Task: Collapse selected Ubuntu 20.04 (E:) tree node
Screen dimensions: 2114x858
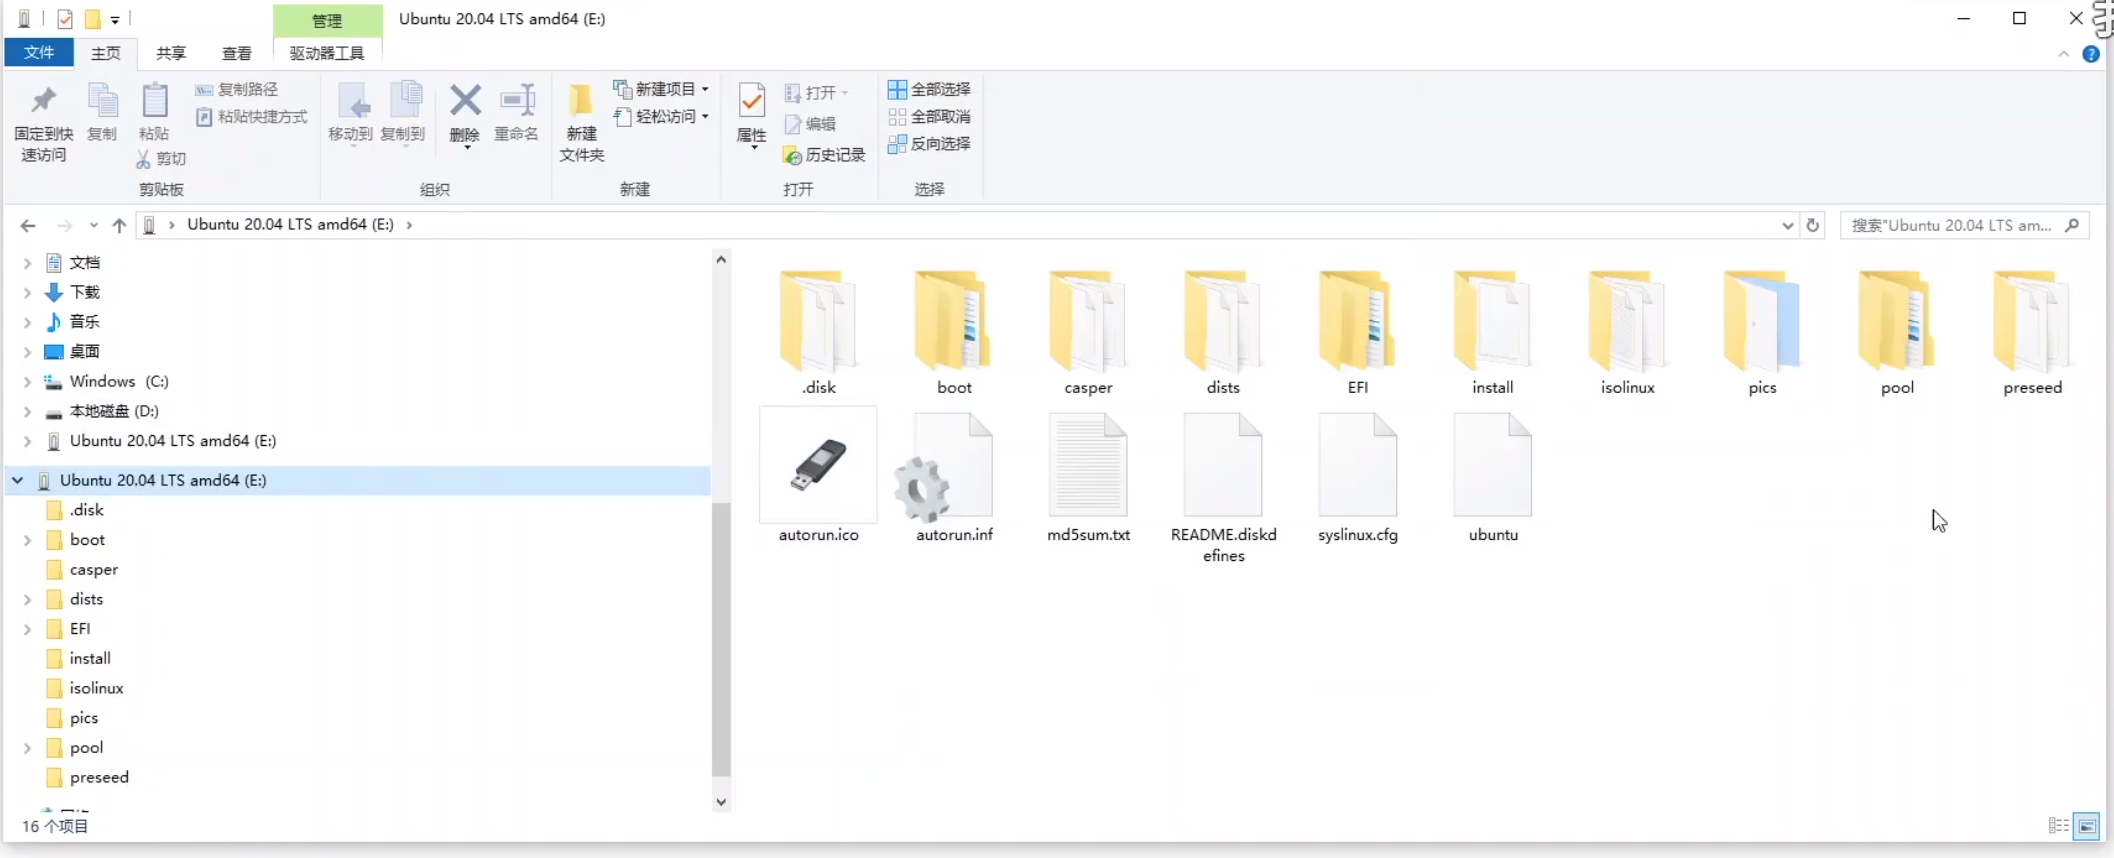Action: pos(17,481)
